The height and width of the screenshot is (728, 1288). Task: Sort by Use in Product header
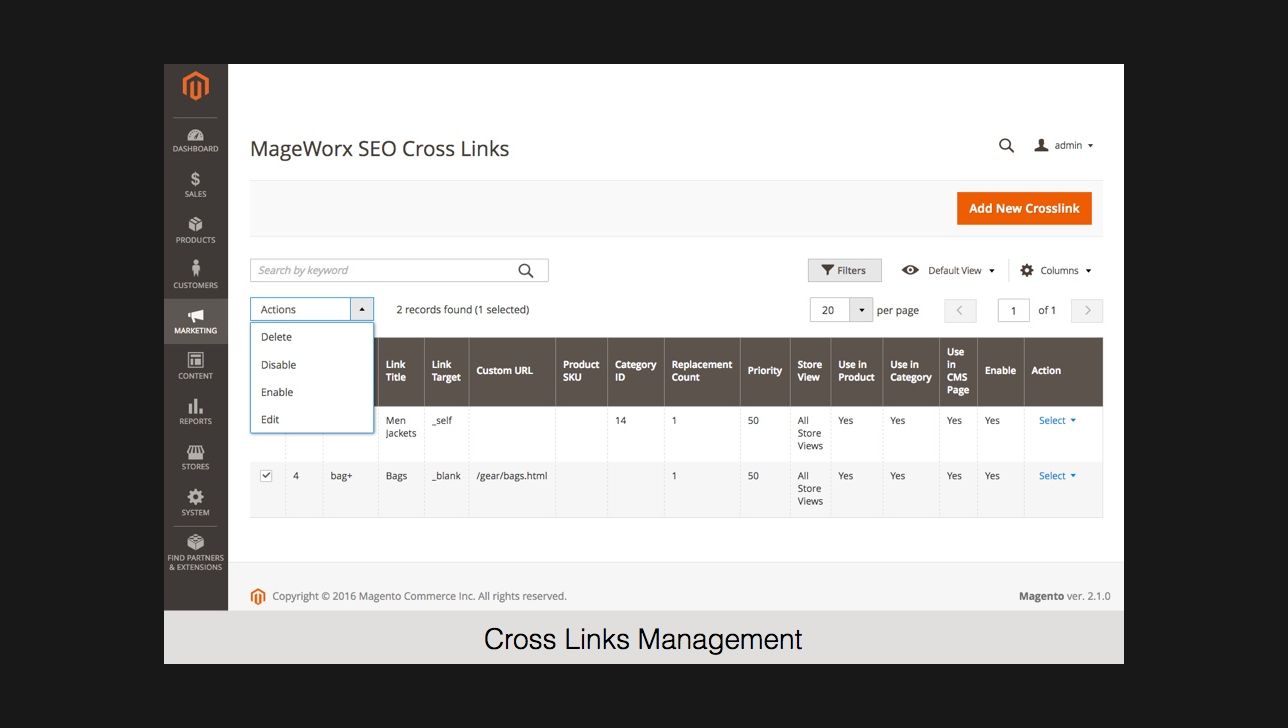point(856,371)
